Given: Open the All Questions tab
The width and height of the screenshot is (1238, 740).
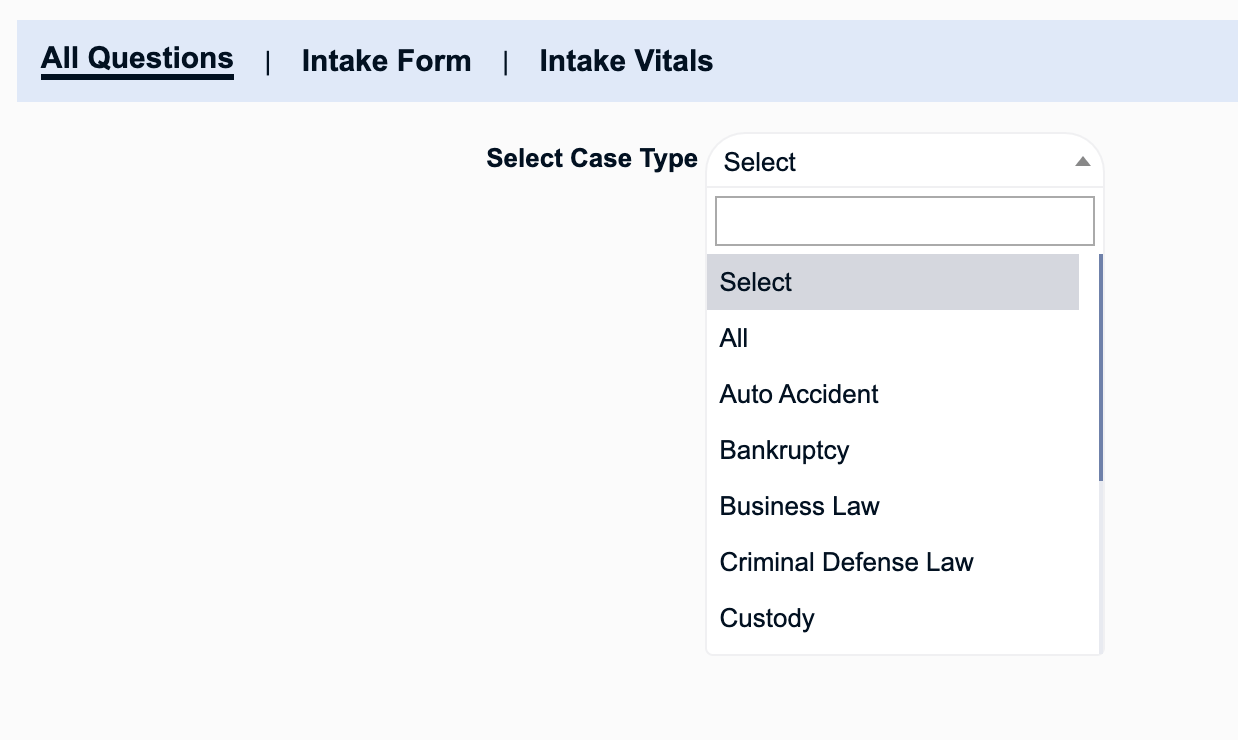Looking at the screenshot, I should (136, 58).
